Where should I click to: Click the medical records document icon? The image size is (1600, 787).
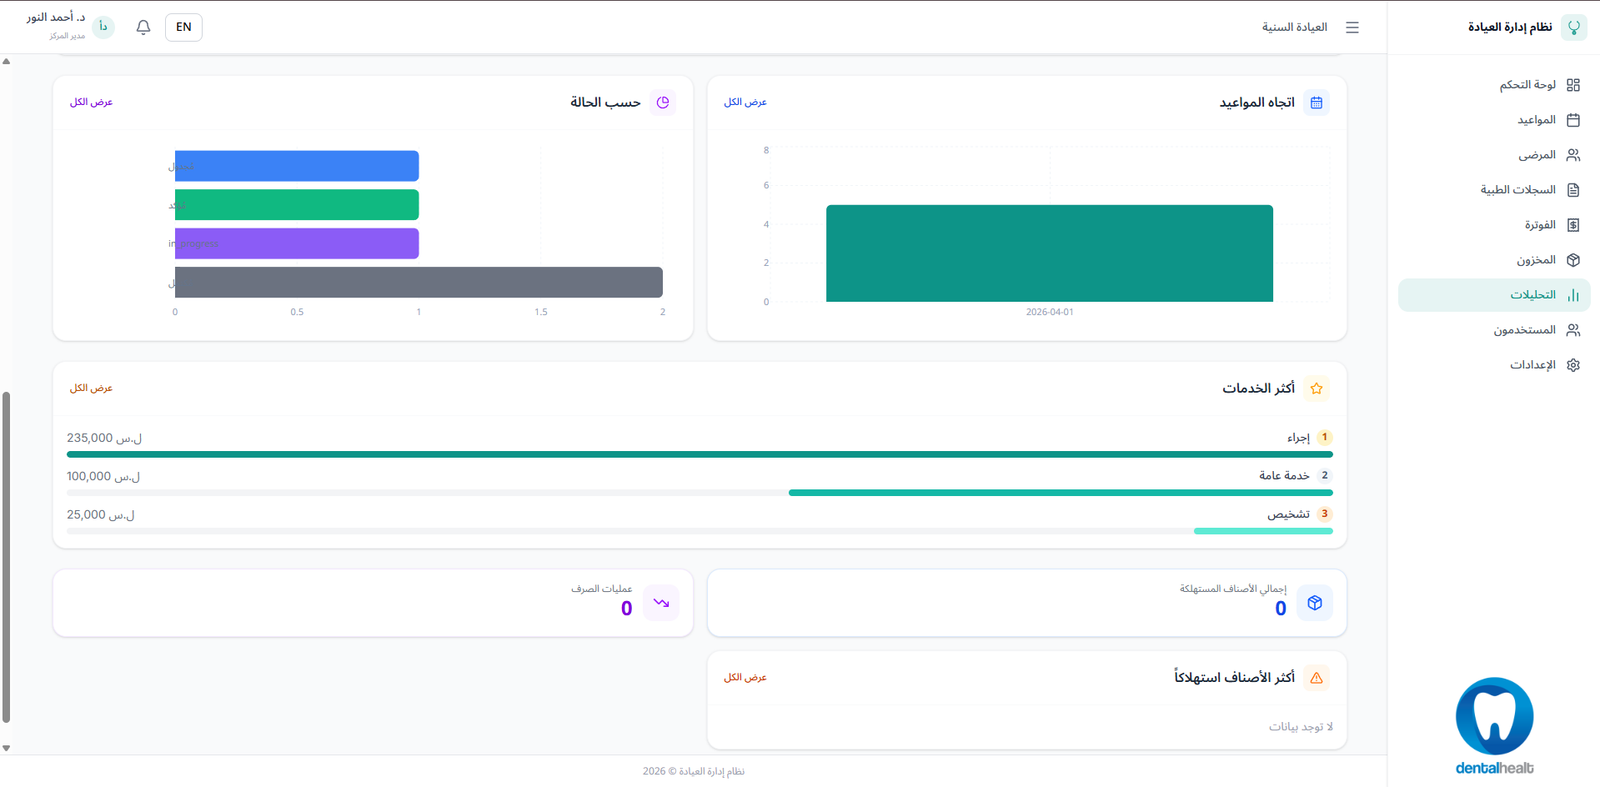coord(1573,190)
